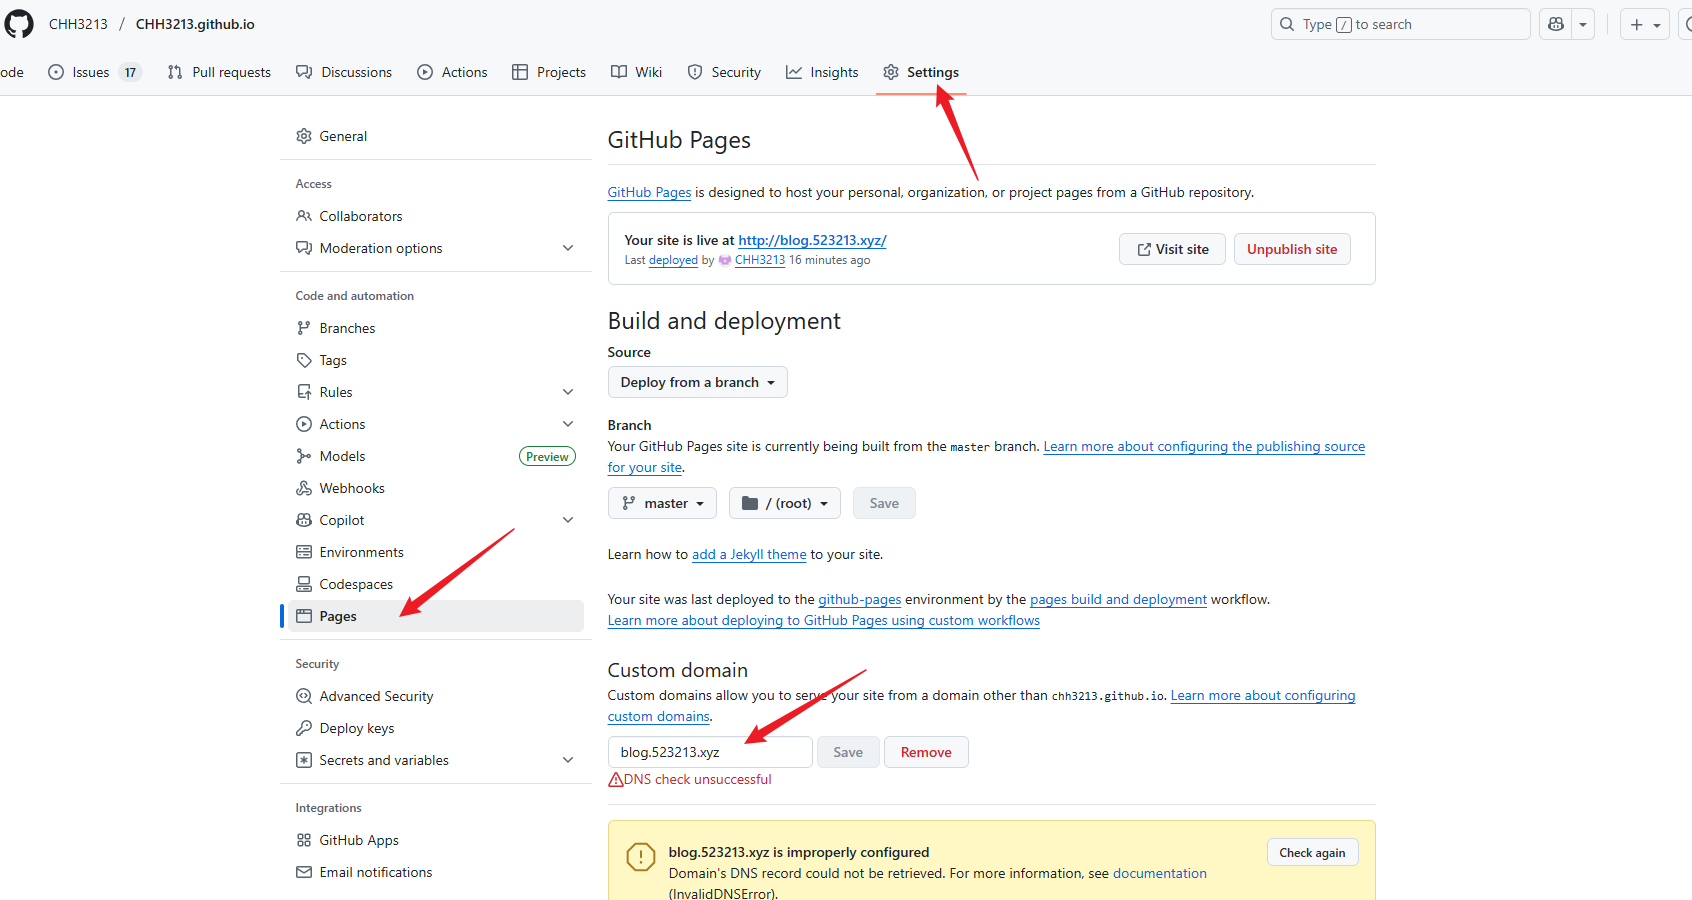The height and width of the screenshot is (900, 1692).
Task: Switch to the Pull requests tab
Action: coord(219,72)
